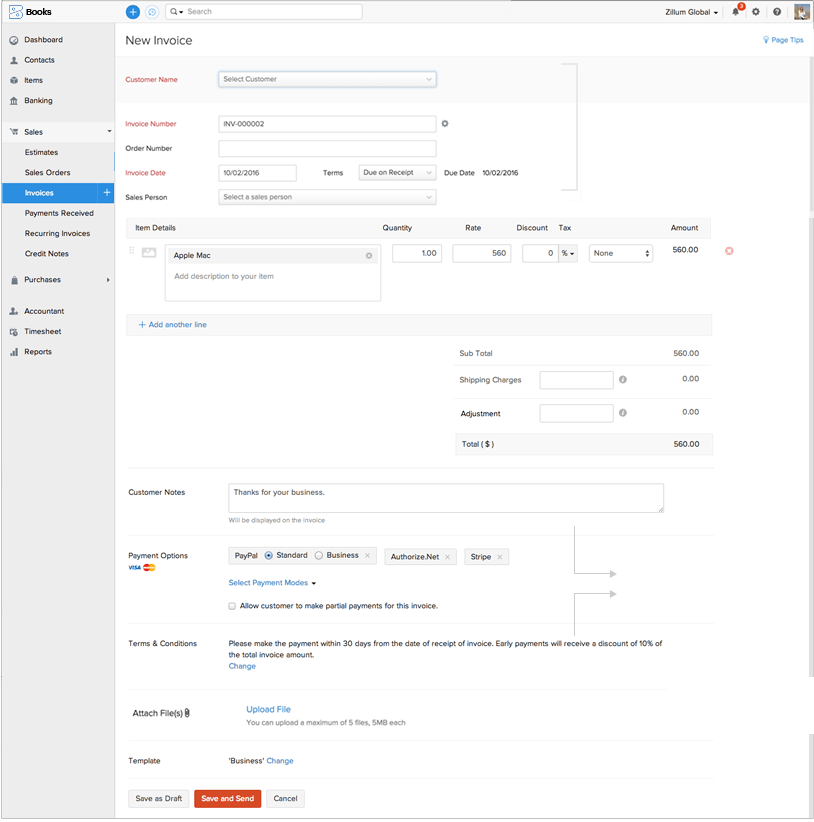Select the Business PayPal radio option
Viewport: 814px width, 822px height.
319,555
